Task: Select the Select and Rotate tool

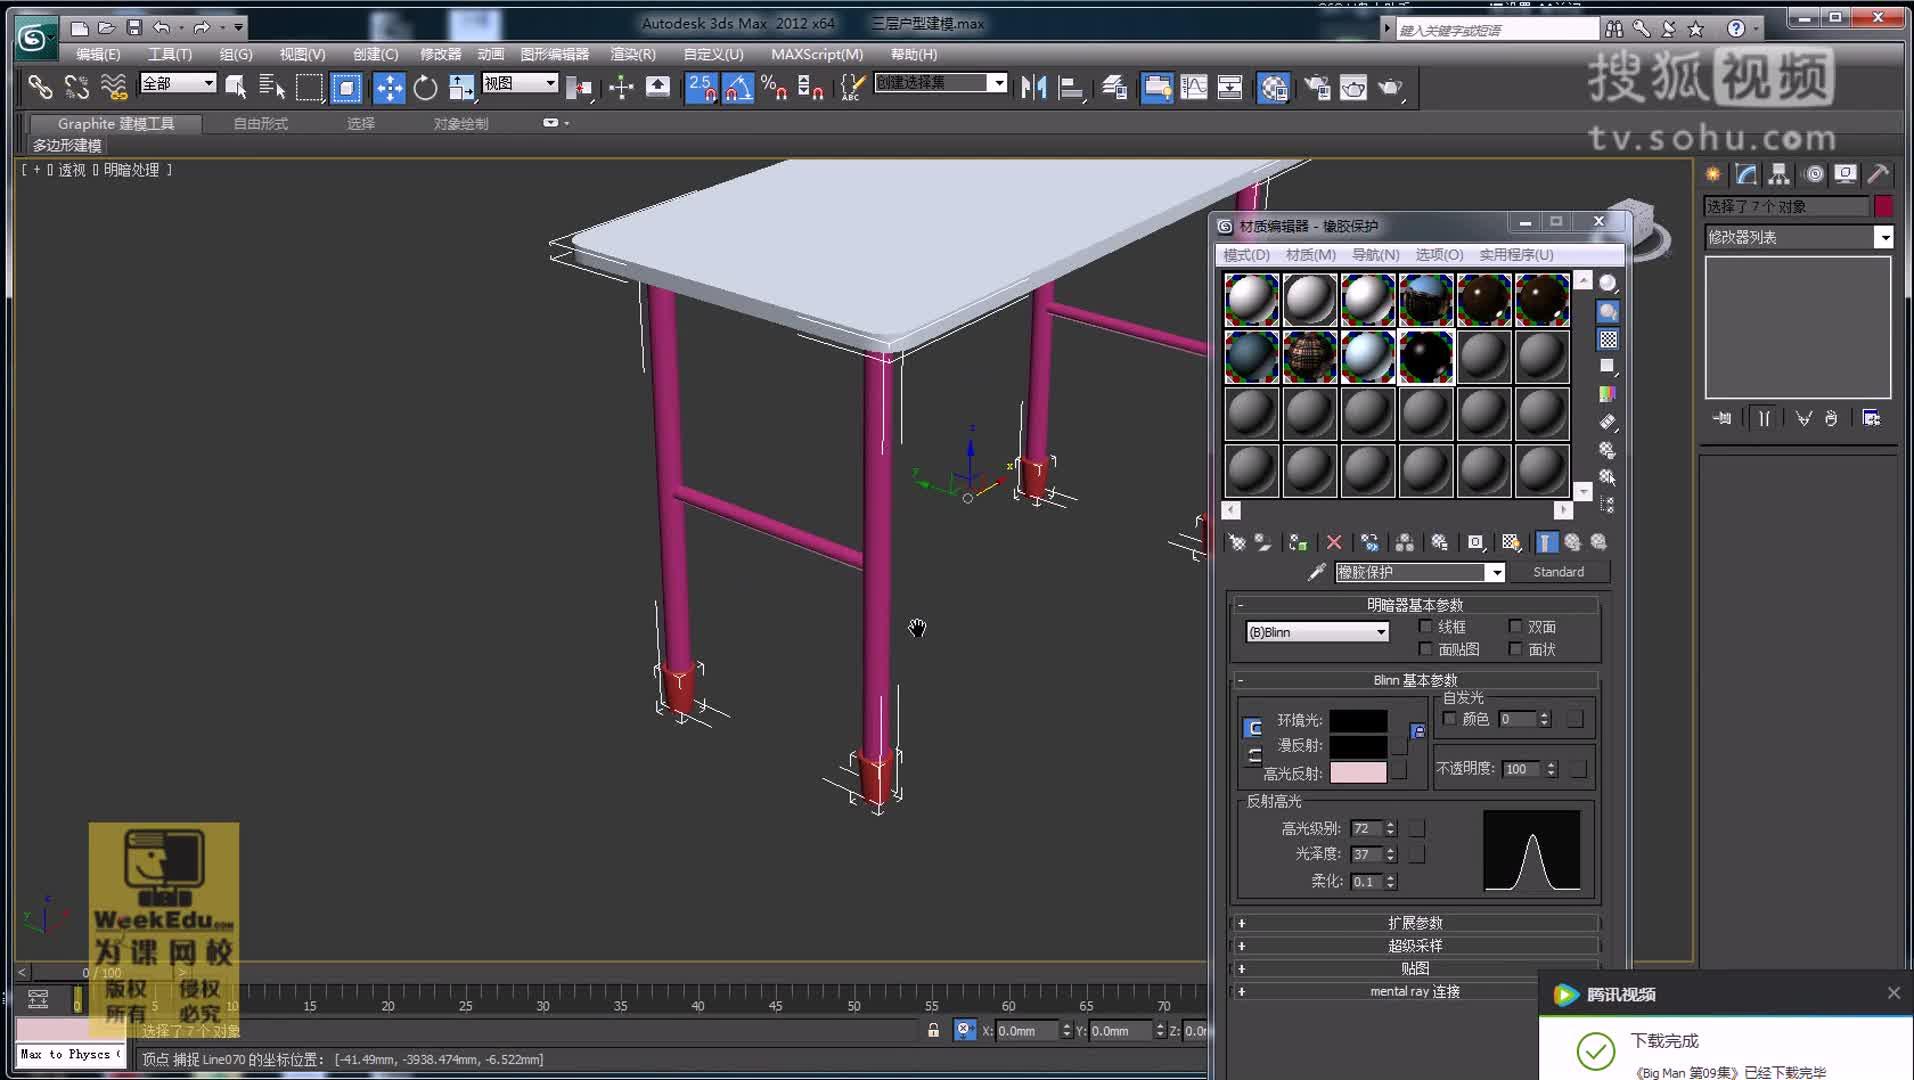Action: pos(425,88)
